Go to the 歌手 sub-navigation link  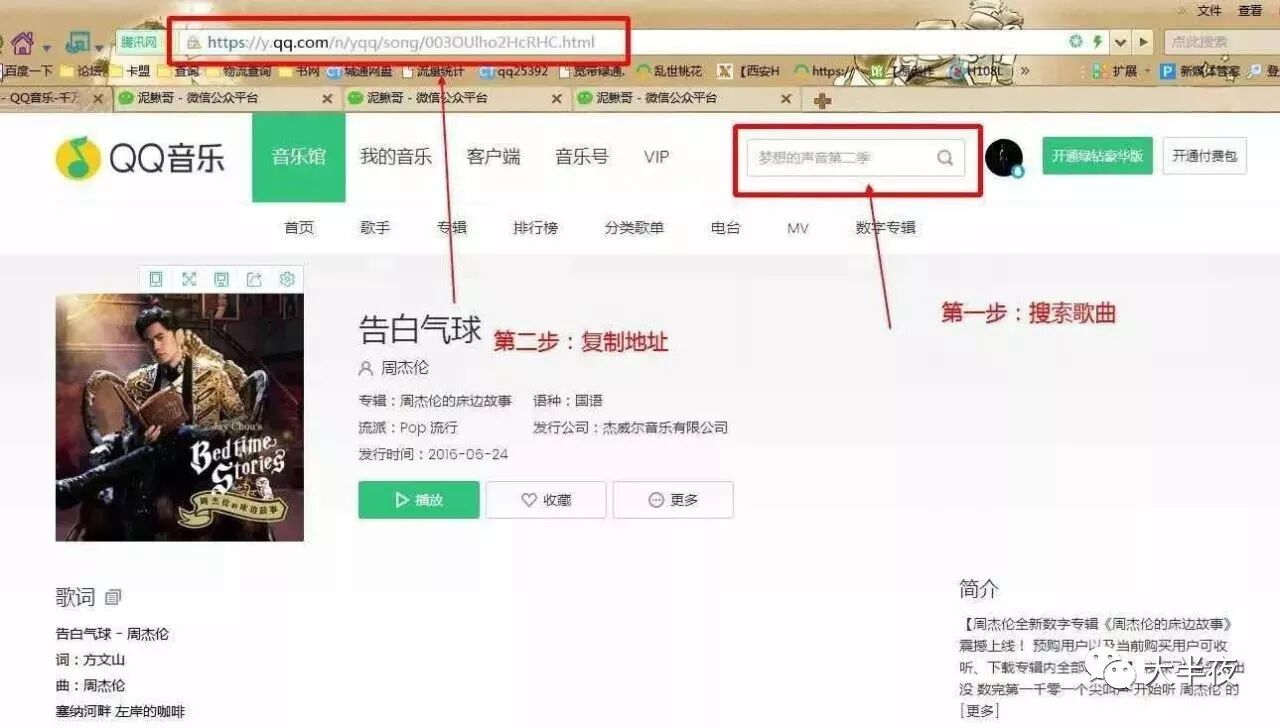click(375, 228)
